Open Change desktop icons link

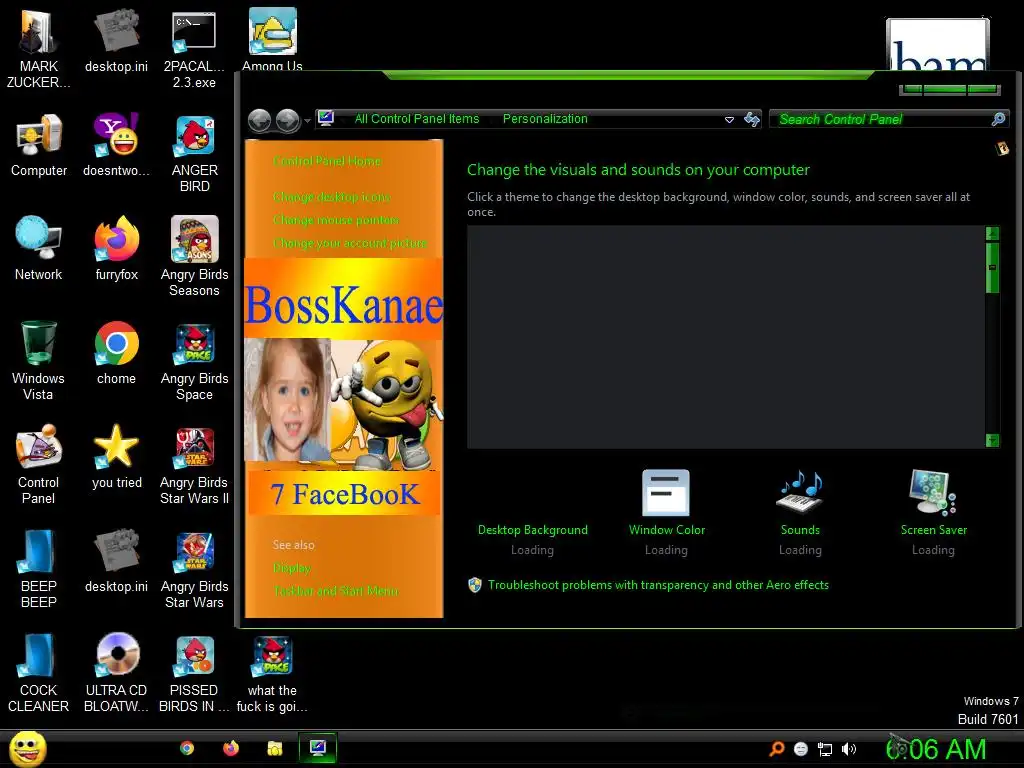[x=332, y=197]
